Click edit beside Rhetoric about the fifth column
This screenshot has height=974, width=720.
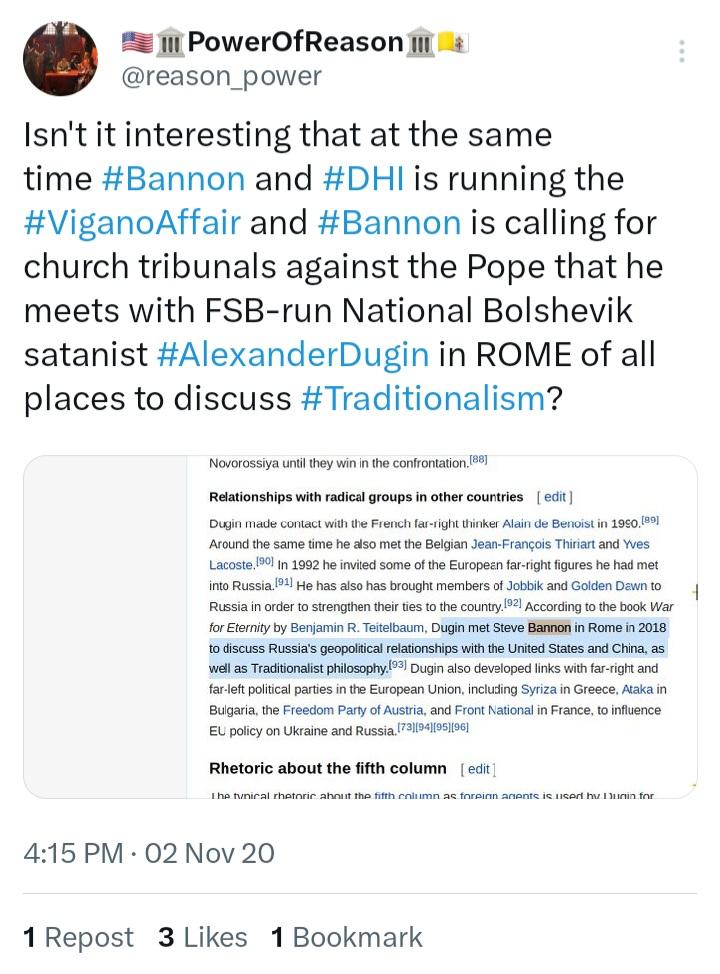(478, 769)
